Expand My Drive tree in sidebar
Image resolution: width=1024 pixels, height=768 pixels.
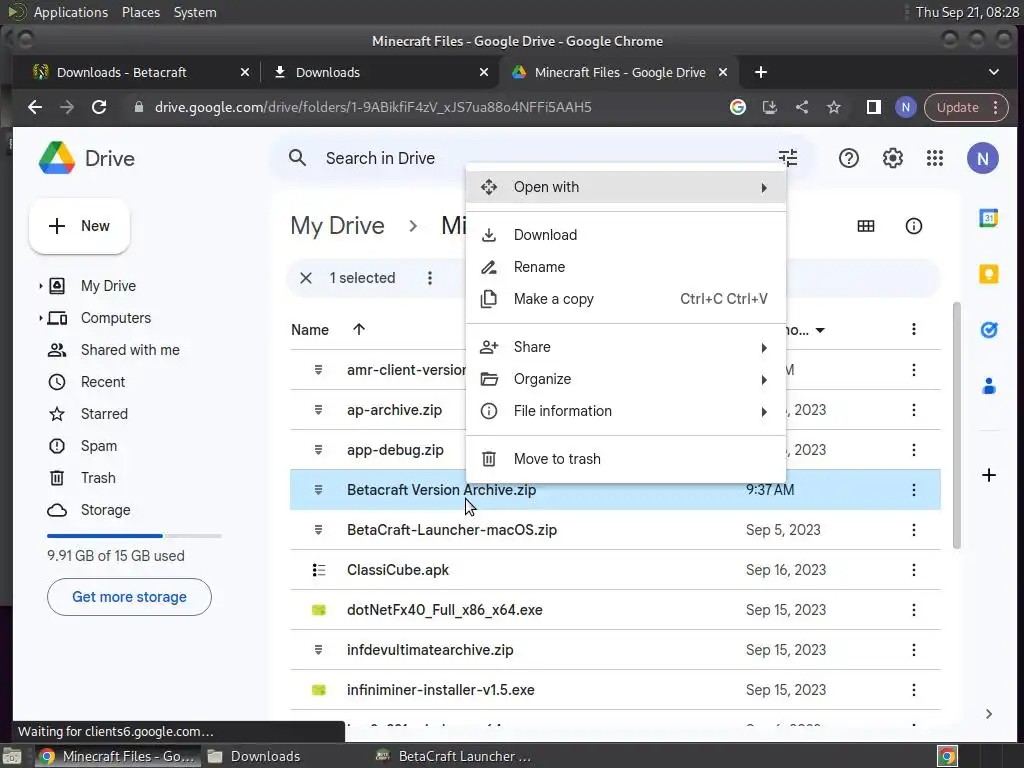40,286
